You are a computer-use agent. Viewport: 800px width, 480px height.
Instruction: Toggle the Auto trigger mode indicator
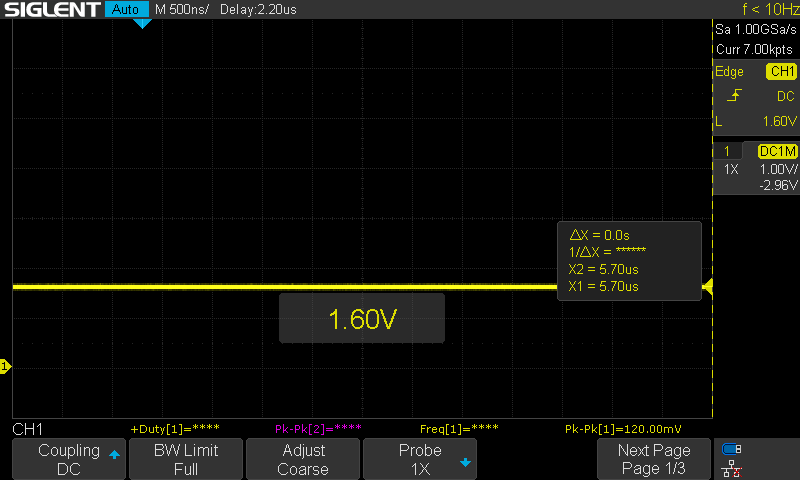pos(125,10)
